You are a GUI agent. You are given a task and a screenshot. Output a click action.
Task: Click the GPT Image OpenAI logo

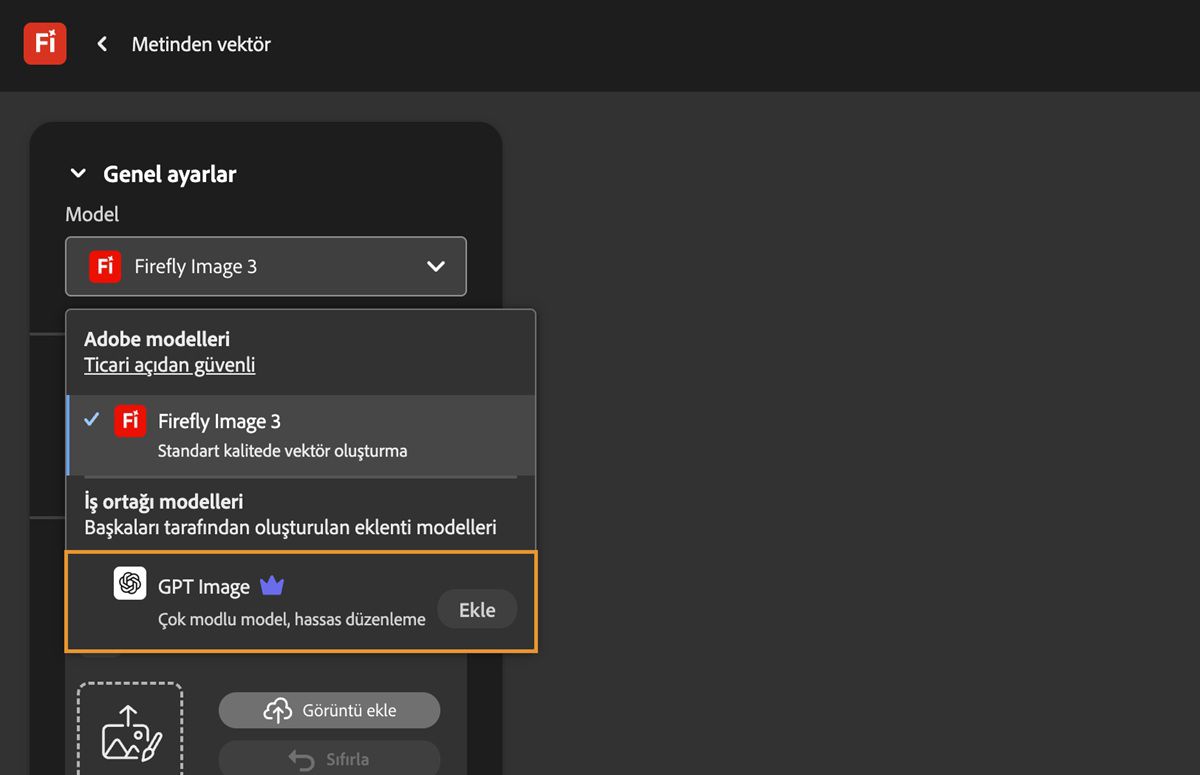tap(130, 583)
